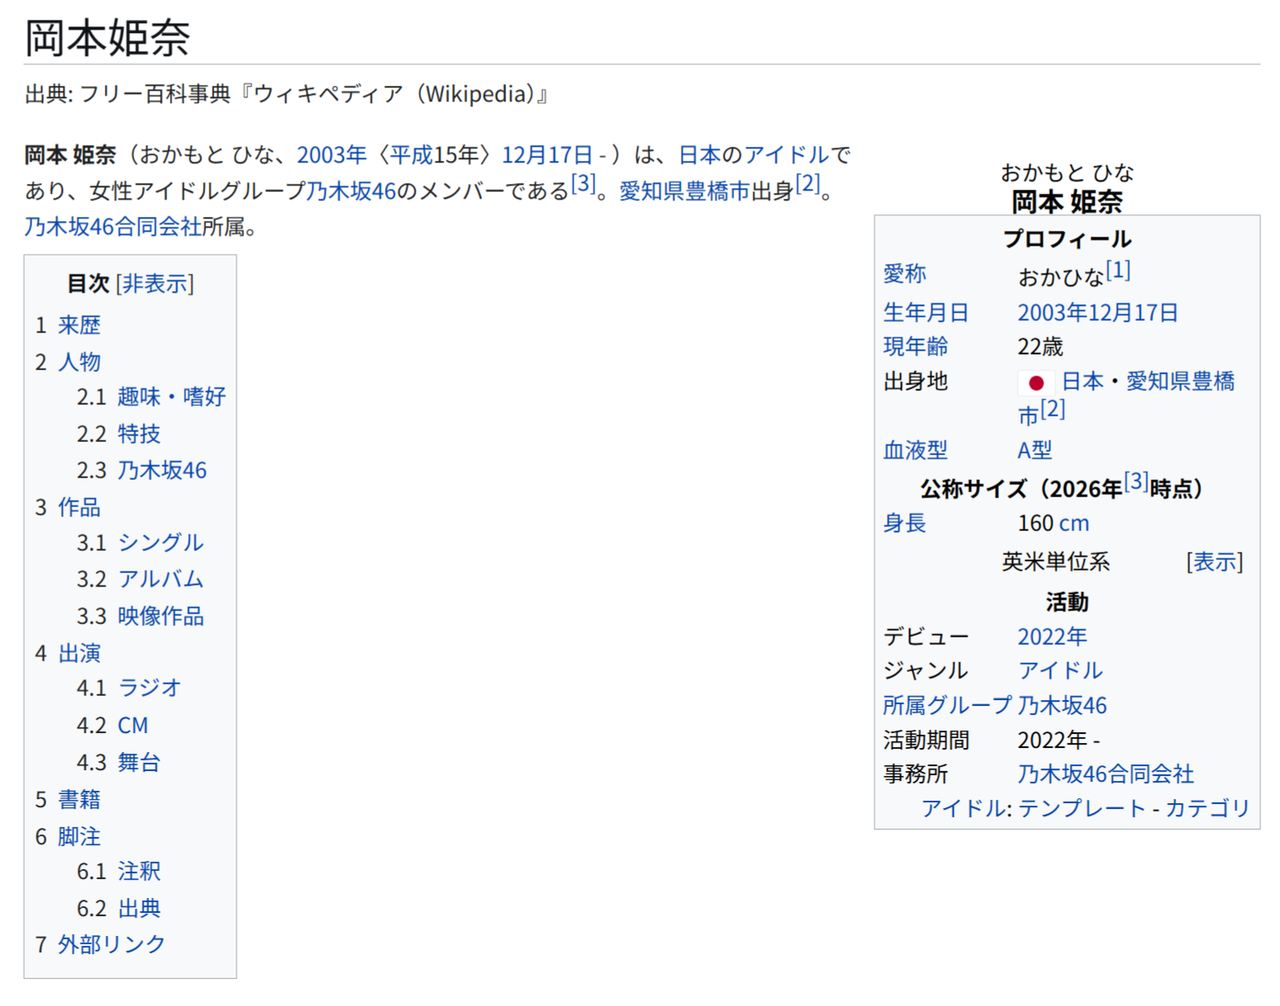Image resolution: width=1280 pixels, height=1006 pixels.
Task: Open subsection 2.1 趣味・嗜好
Action: (x=172, y=397)
